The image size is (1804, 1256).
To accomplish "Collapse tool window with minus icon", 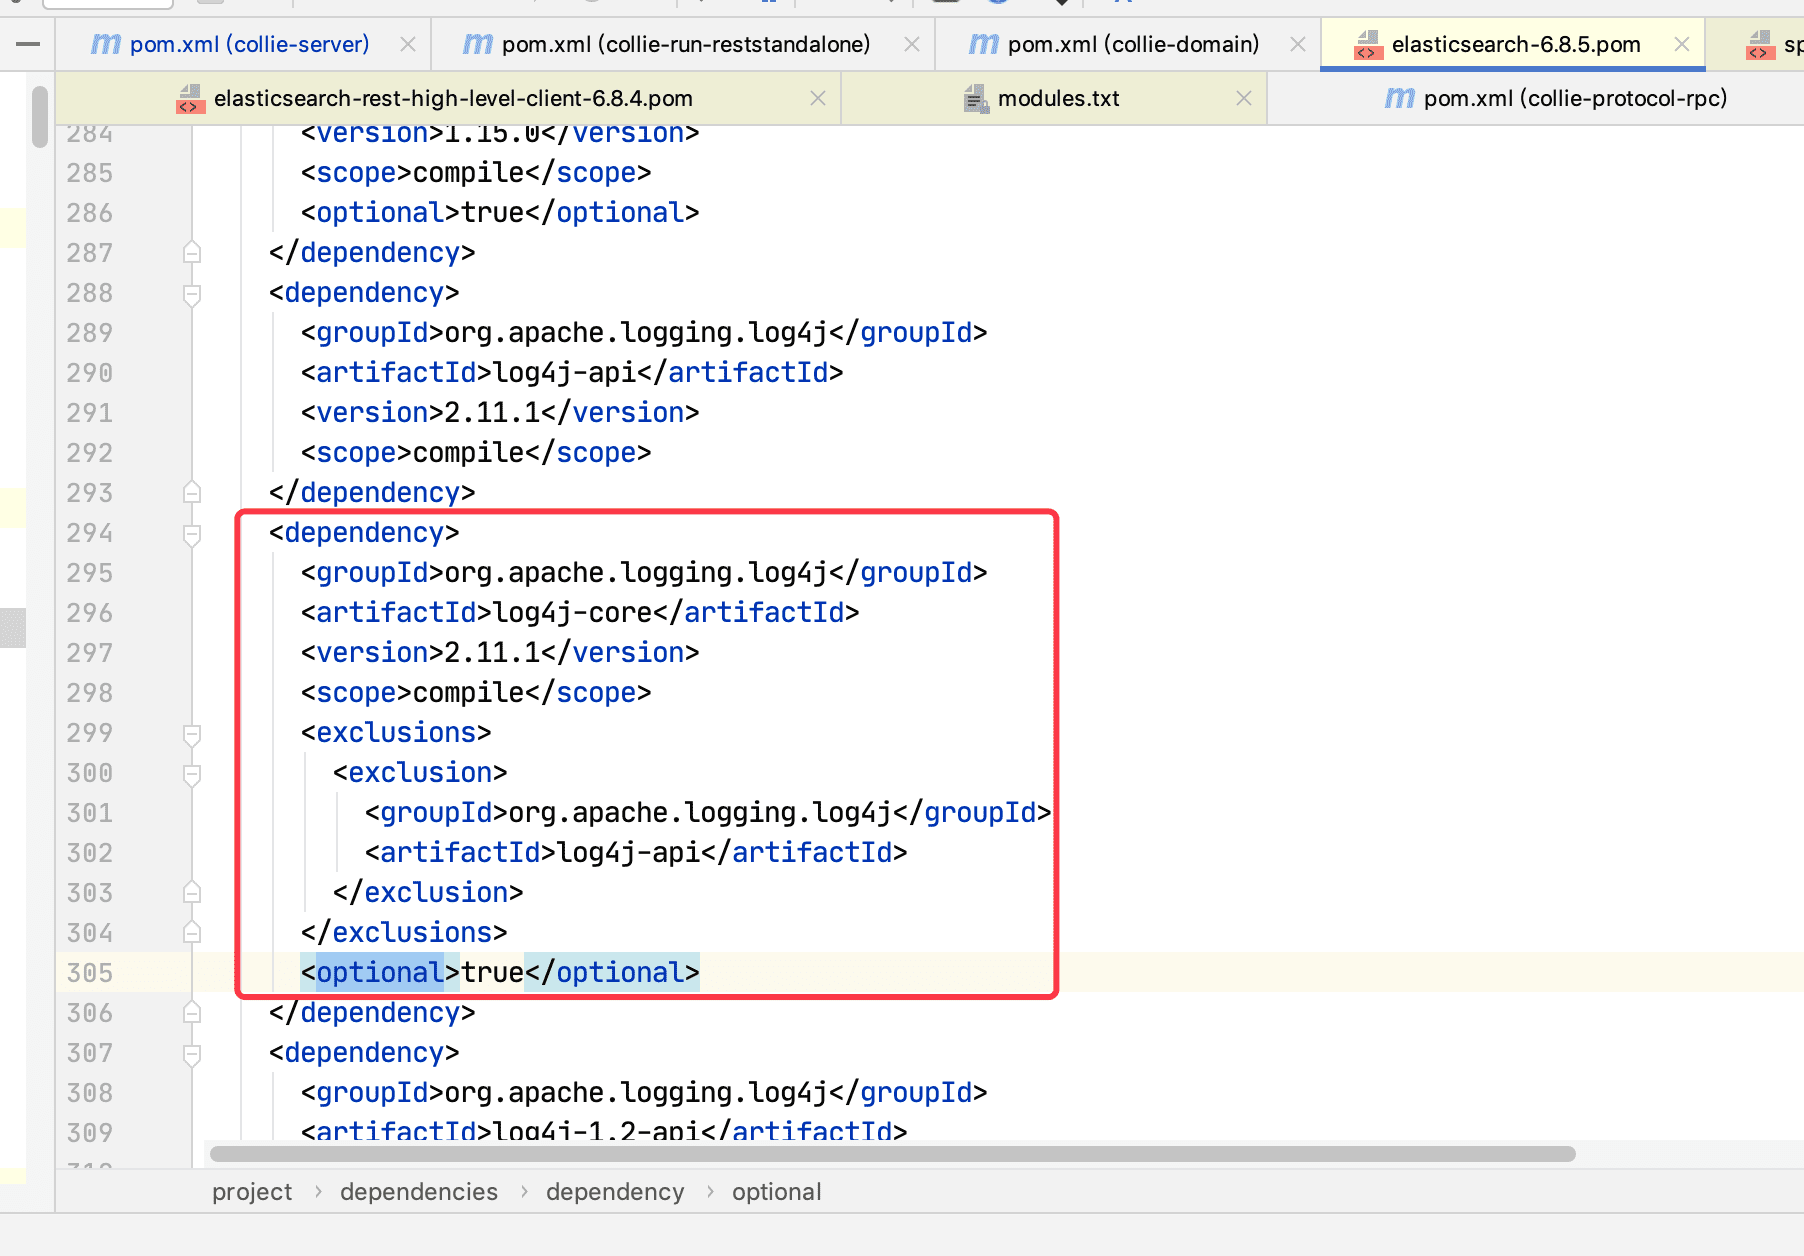I will point(29,44).
